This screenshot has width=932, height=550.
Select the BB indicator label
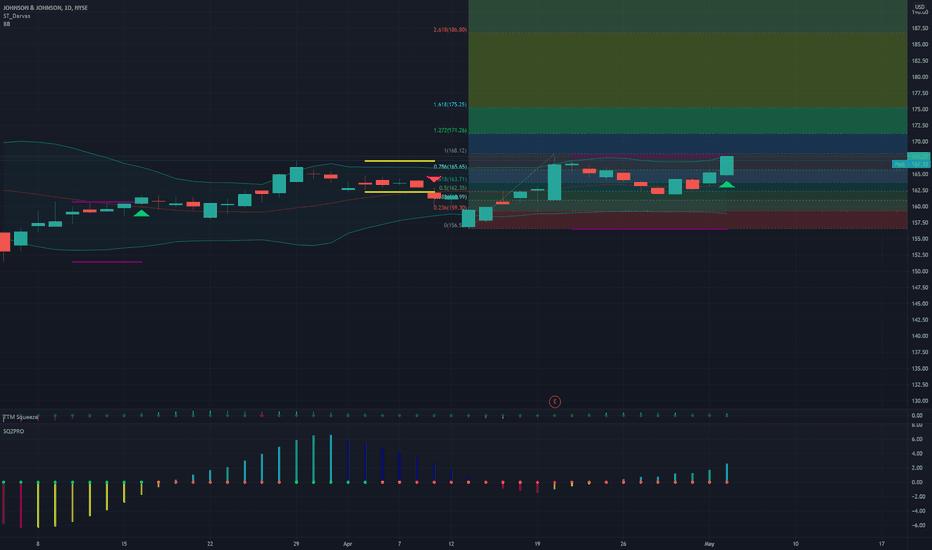click(x=7, y=24)
